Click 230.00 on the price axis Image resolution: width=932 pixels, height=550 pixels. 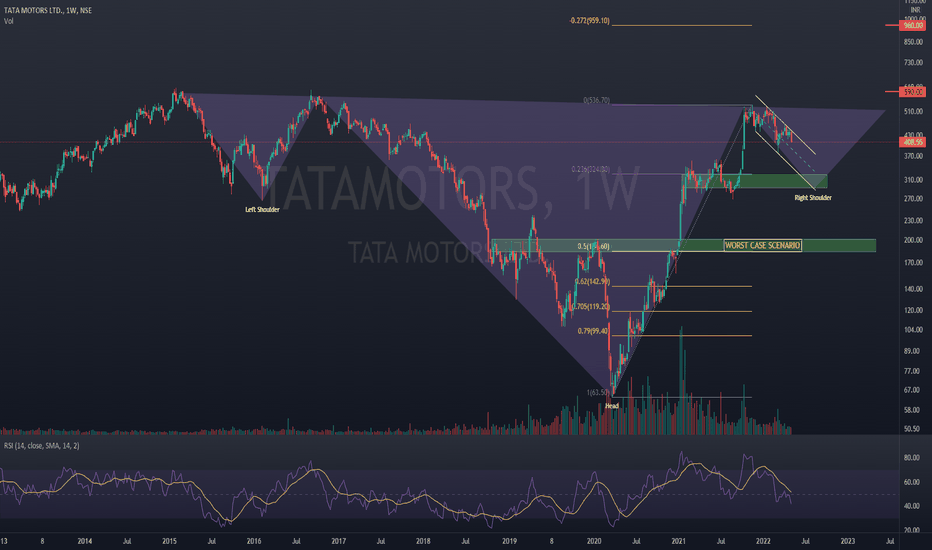(913, 221)
